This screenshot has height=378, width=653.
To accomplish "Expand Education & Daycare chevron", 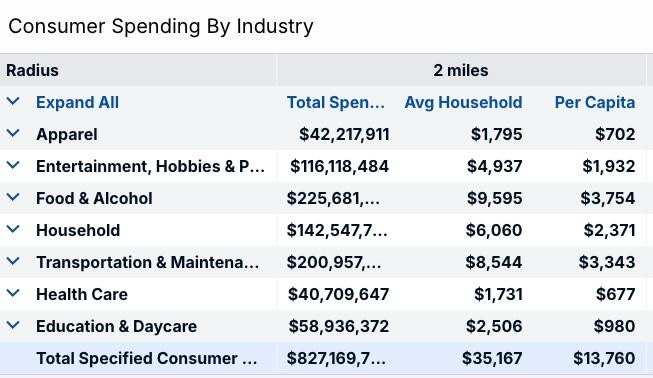I will click(x=13, y=326).
